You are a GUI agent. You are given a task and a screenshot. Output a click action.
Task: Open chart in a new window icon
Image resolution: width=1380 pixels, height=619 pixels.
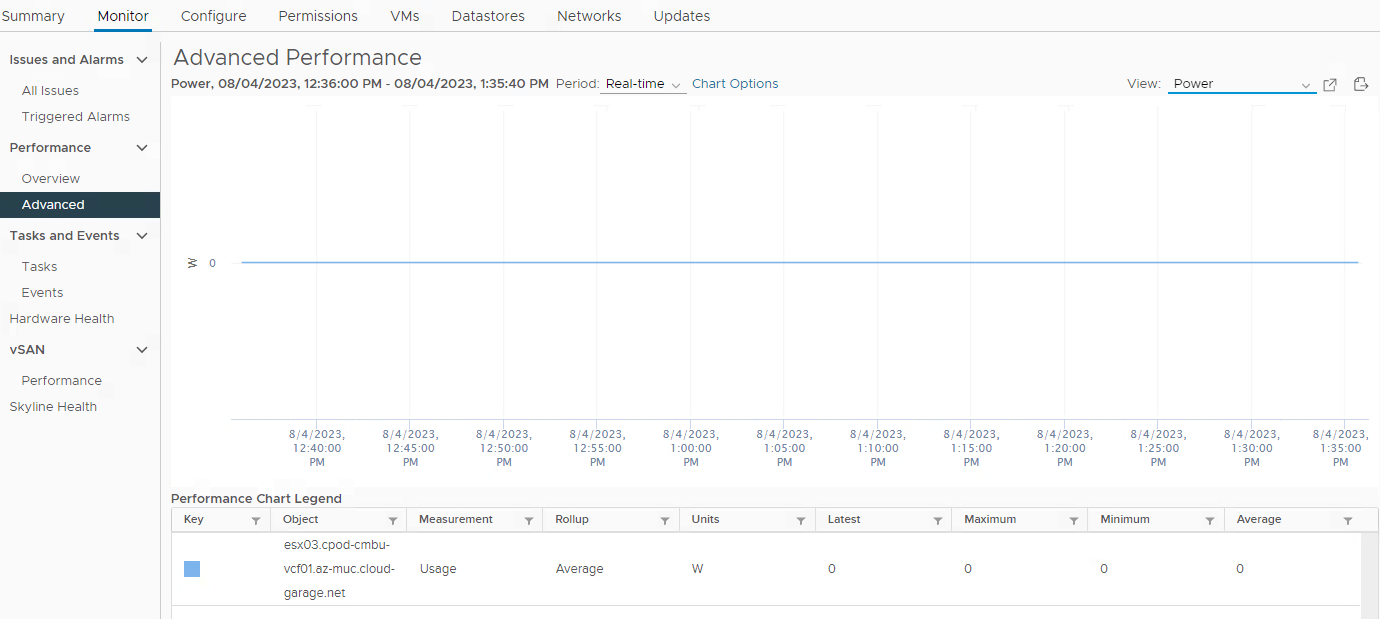pyautogui.click(x=1330, y=85)
